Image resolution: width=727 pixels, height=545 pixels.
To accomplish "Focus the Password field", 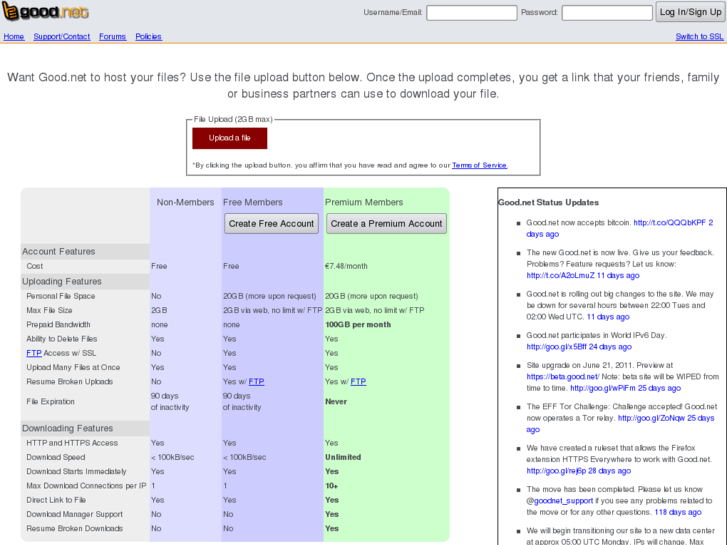I will point(607,13).
